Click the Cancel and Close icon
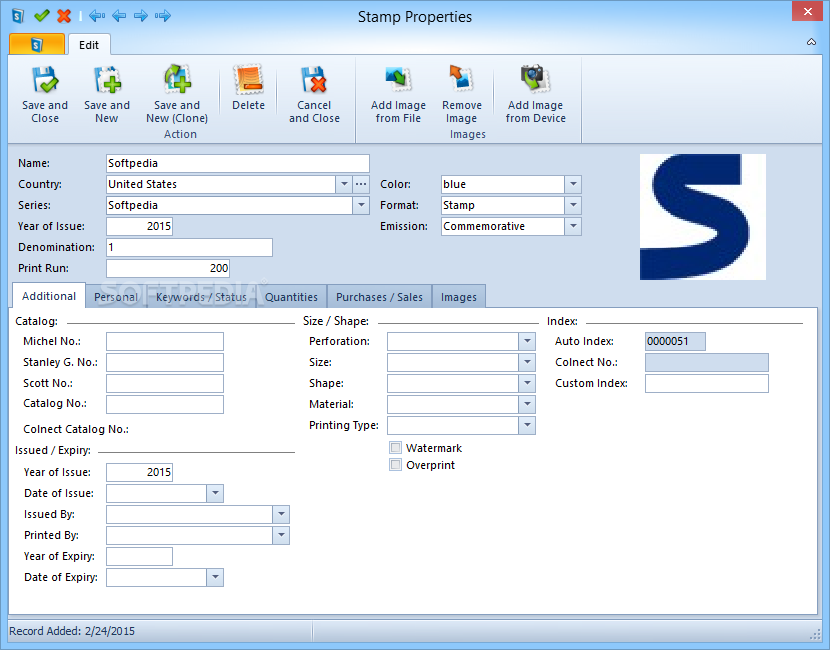 314,80
